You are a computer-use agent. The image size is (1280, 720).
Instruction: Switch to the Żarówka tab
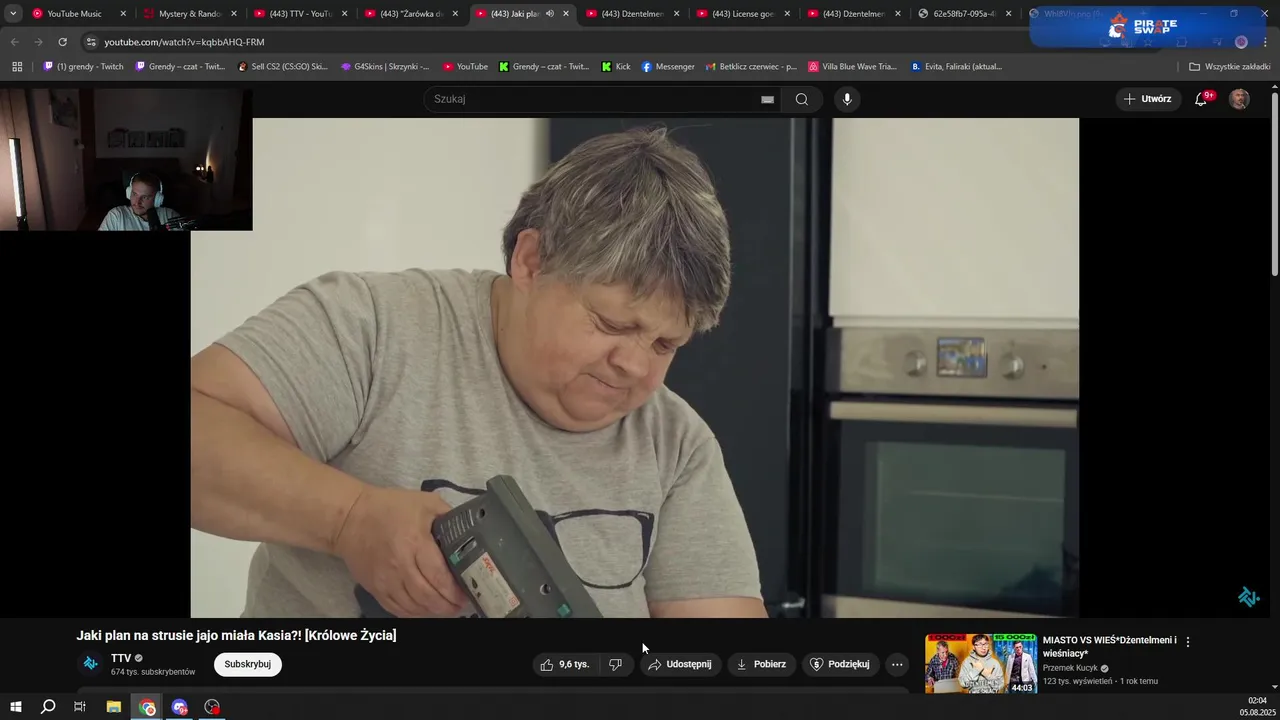[411, 14]
